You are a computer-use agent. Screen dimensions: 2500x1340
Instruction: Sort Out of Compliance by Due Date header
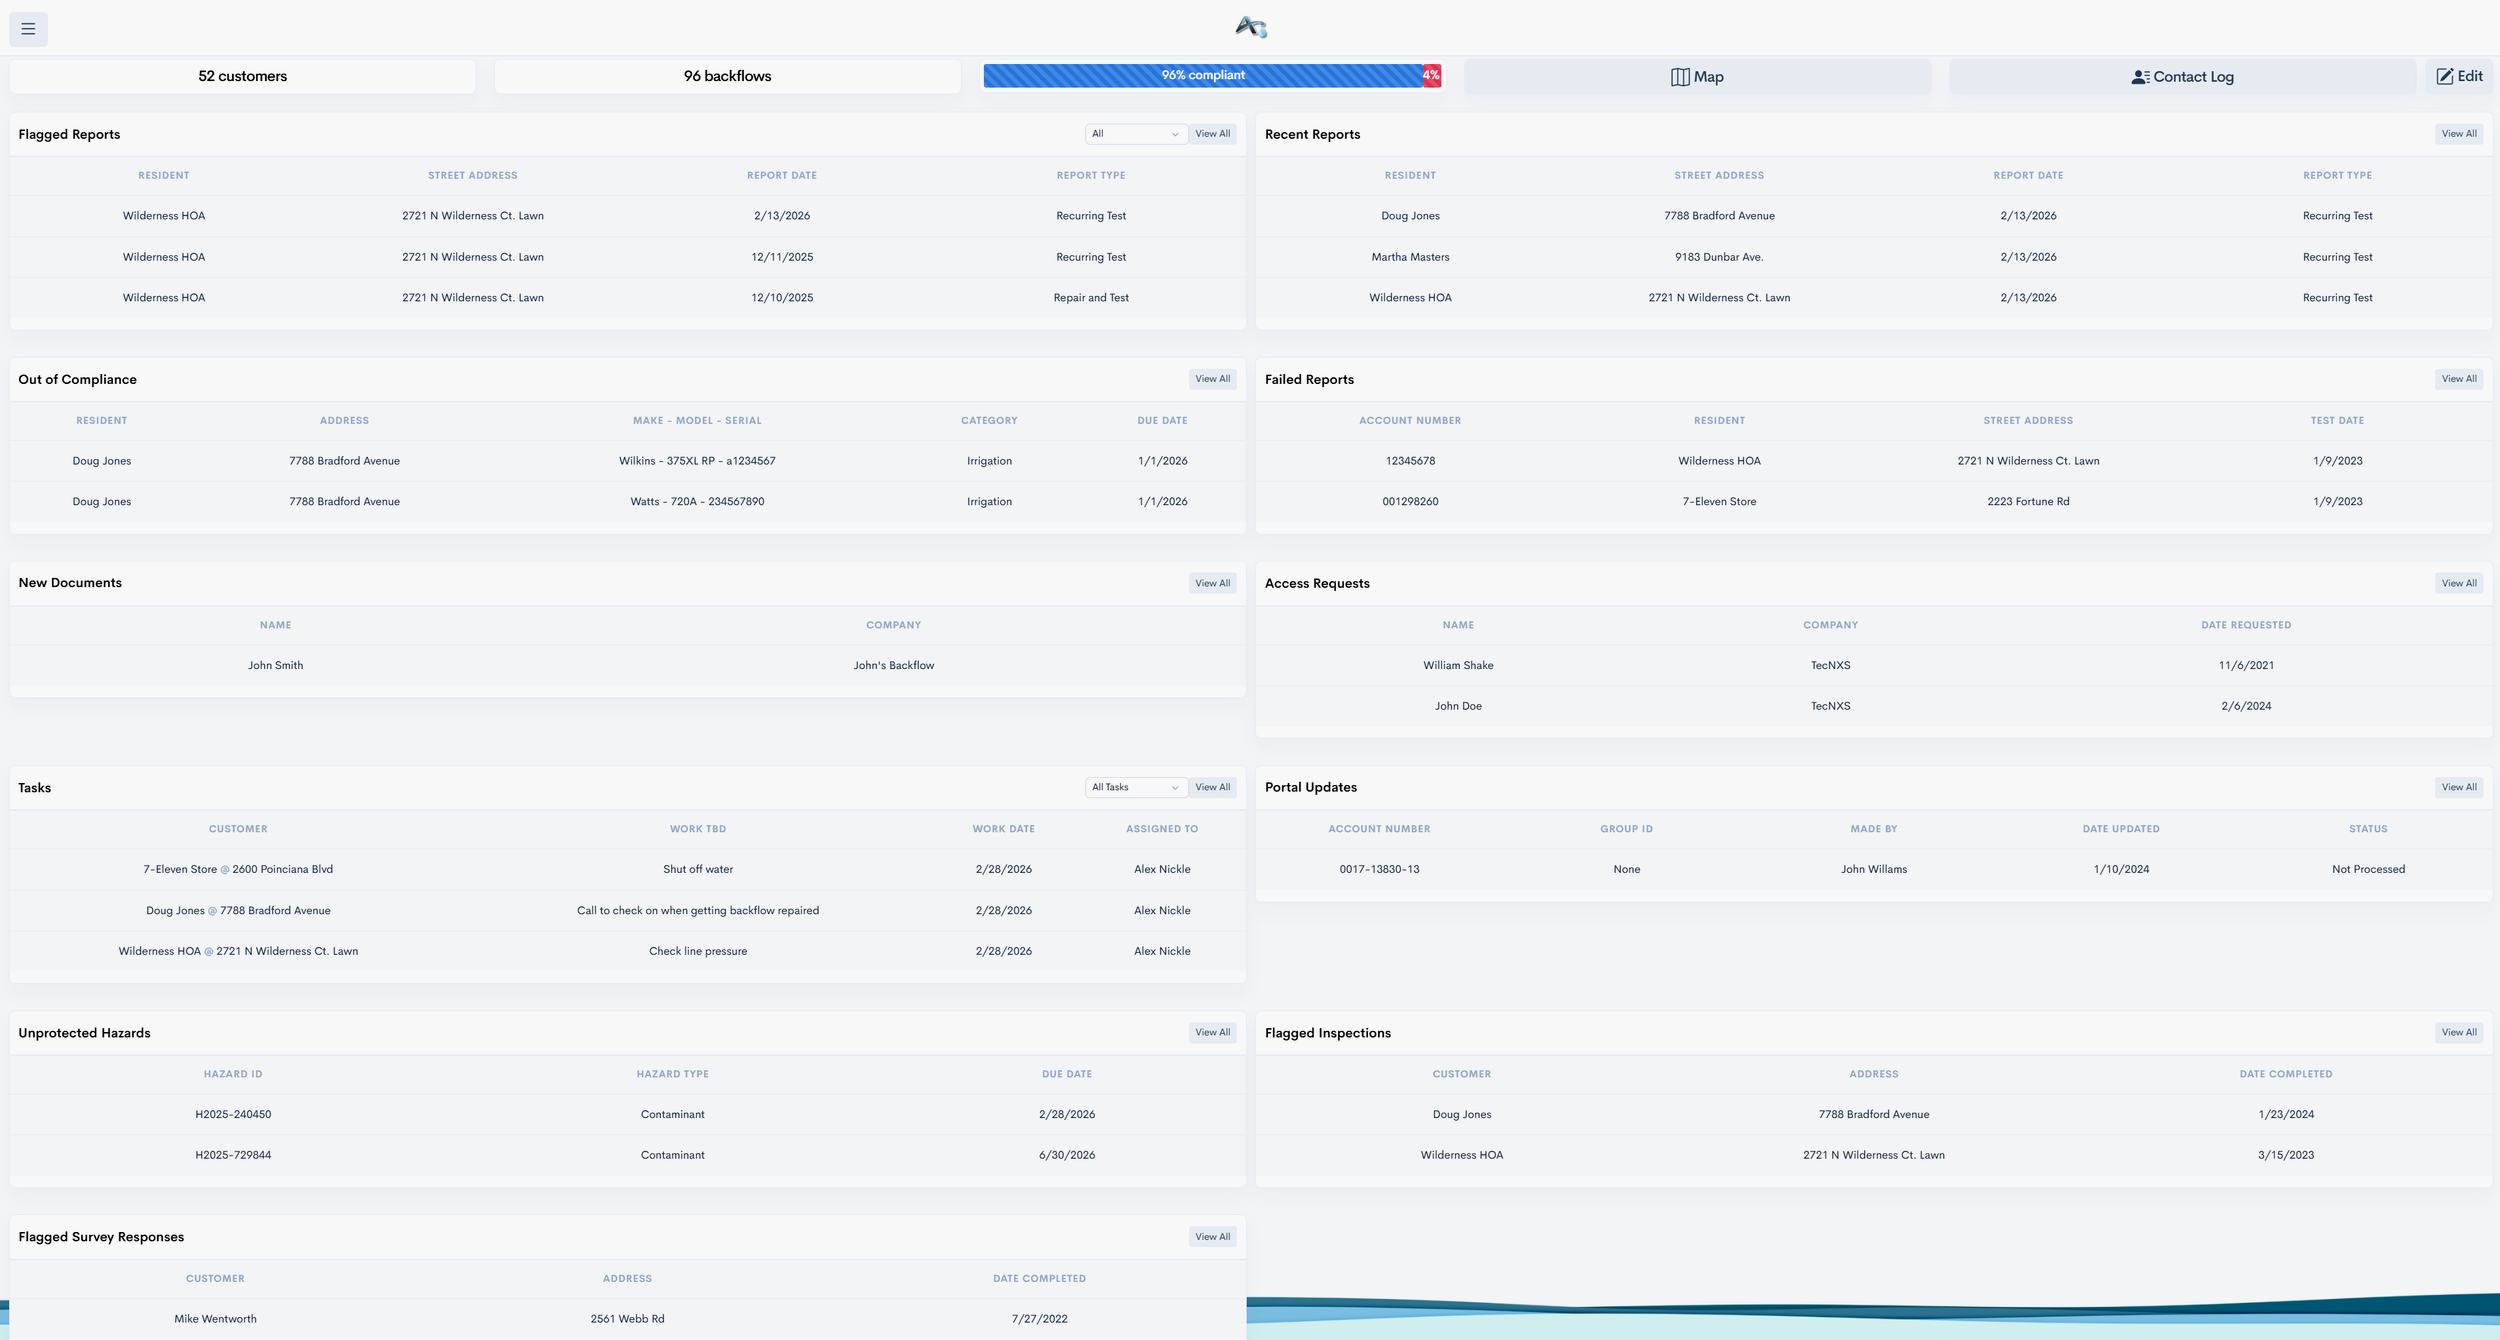tap(1162, 421)
